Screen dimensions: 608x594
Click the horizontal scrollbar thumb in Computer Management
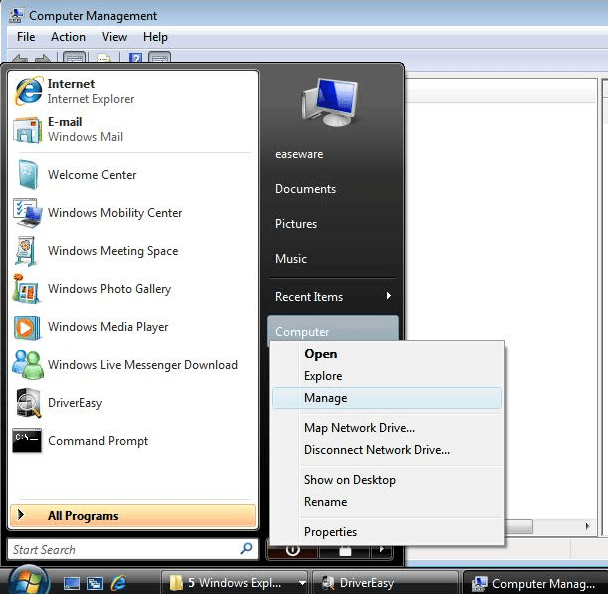point(519,527)
